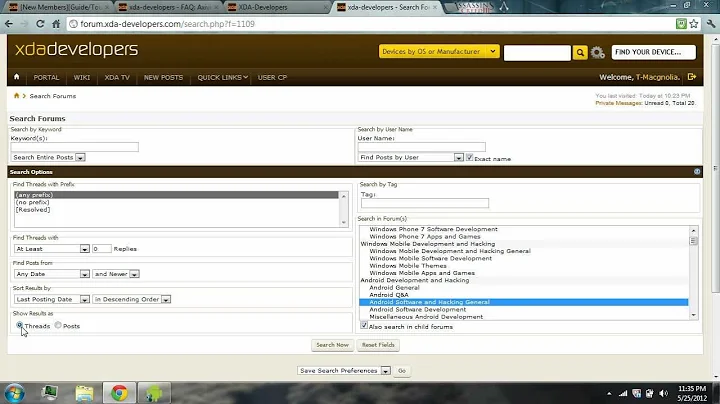Open the T-Macgnolia username link
Image resolution: width=720 pixels, height=404 pixels.
[657, 77]
